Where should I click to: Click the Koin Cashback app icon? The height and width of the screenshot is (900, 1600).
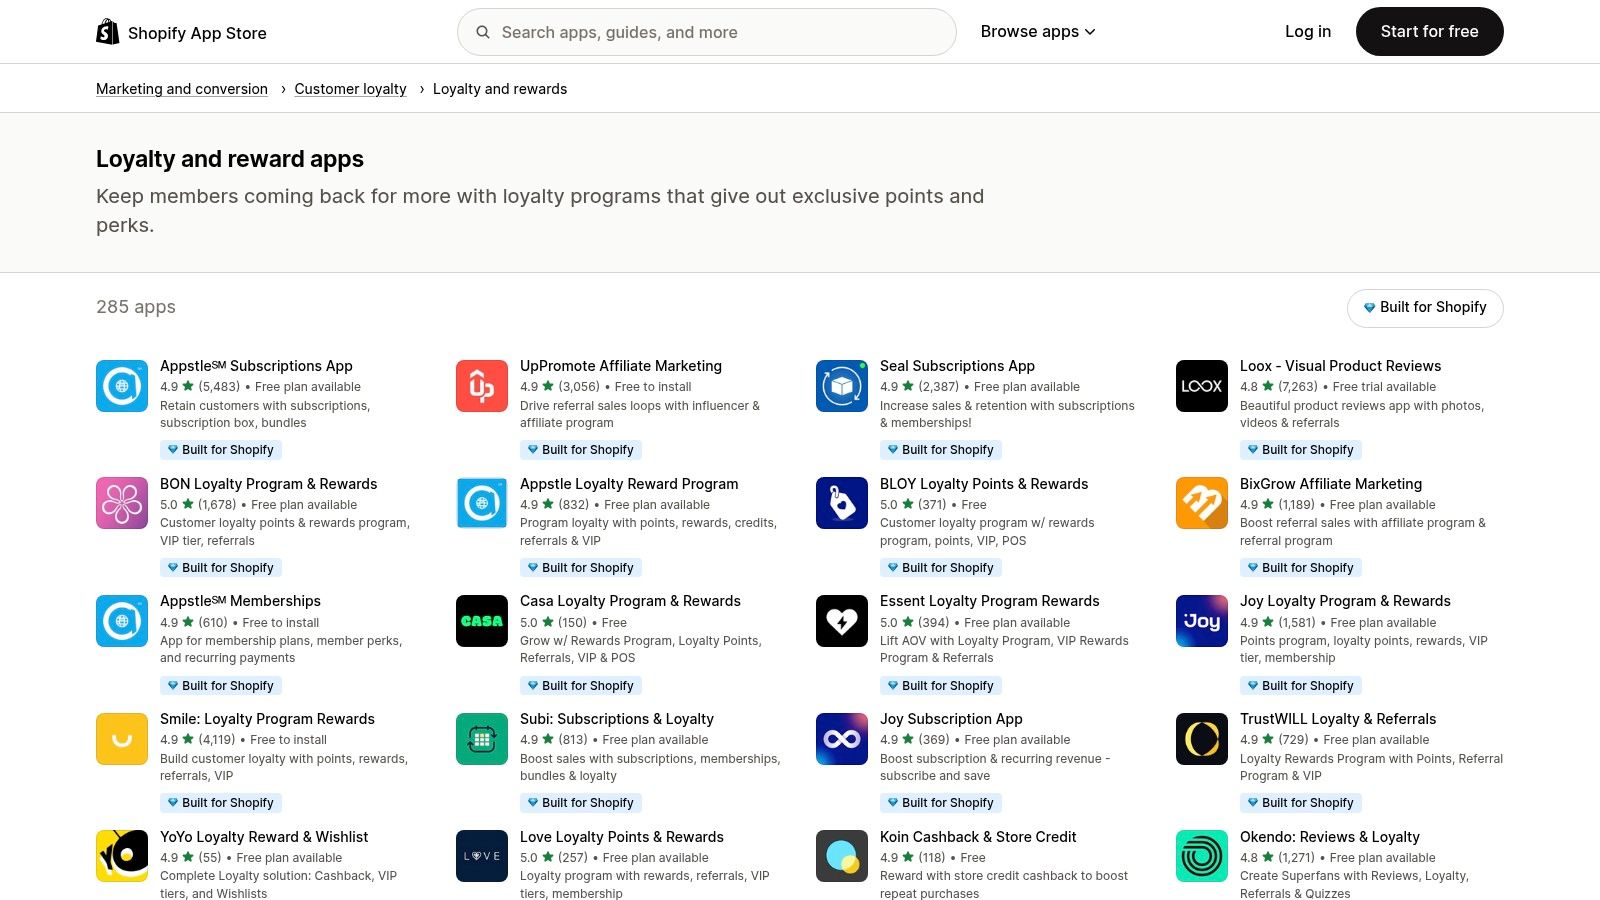[x=841, y=856]
